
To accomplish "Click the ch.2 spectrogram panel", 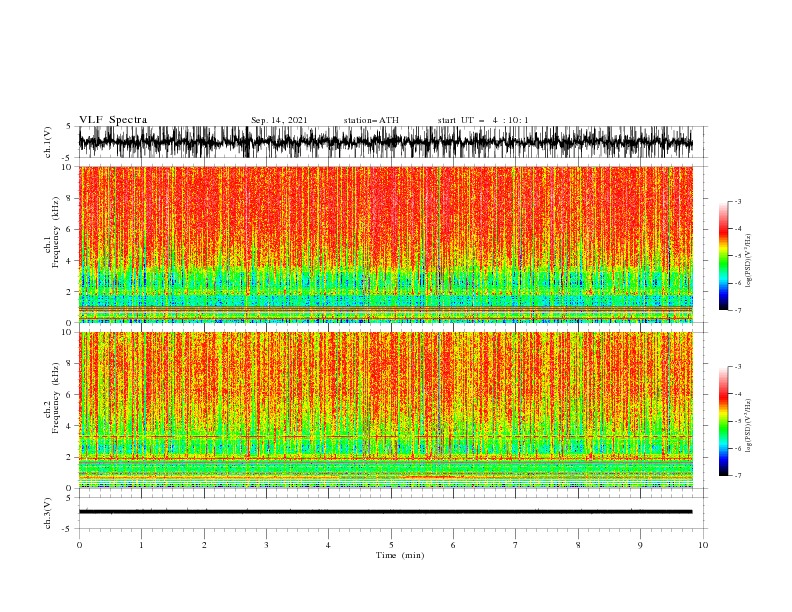I will (x=385, y=410).
